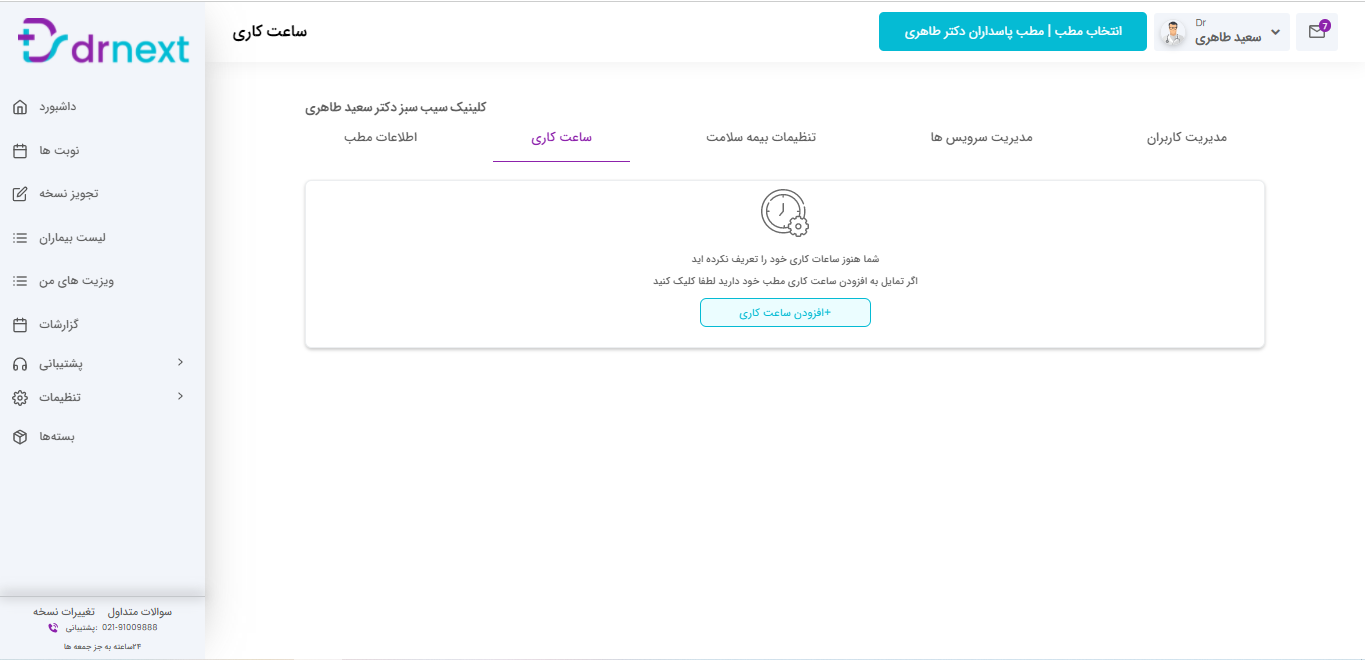
Task: Click the ساعت کاری page heading
Action: pos(270,32)
